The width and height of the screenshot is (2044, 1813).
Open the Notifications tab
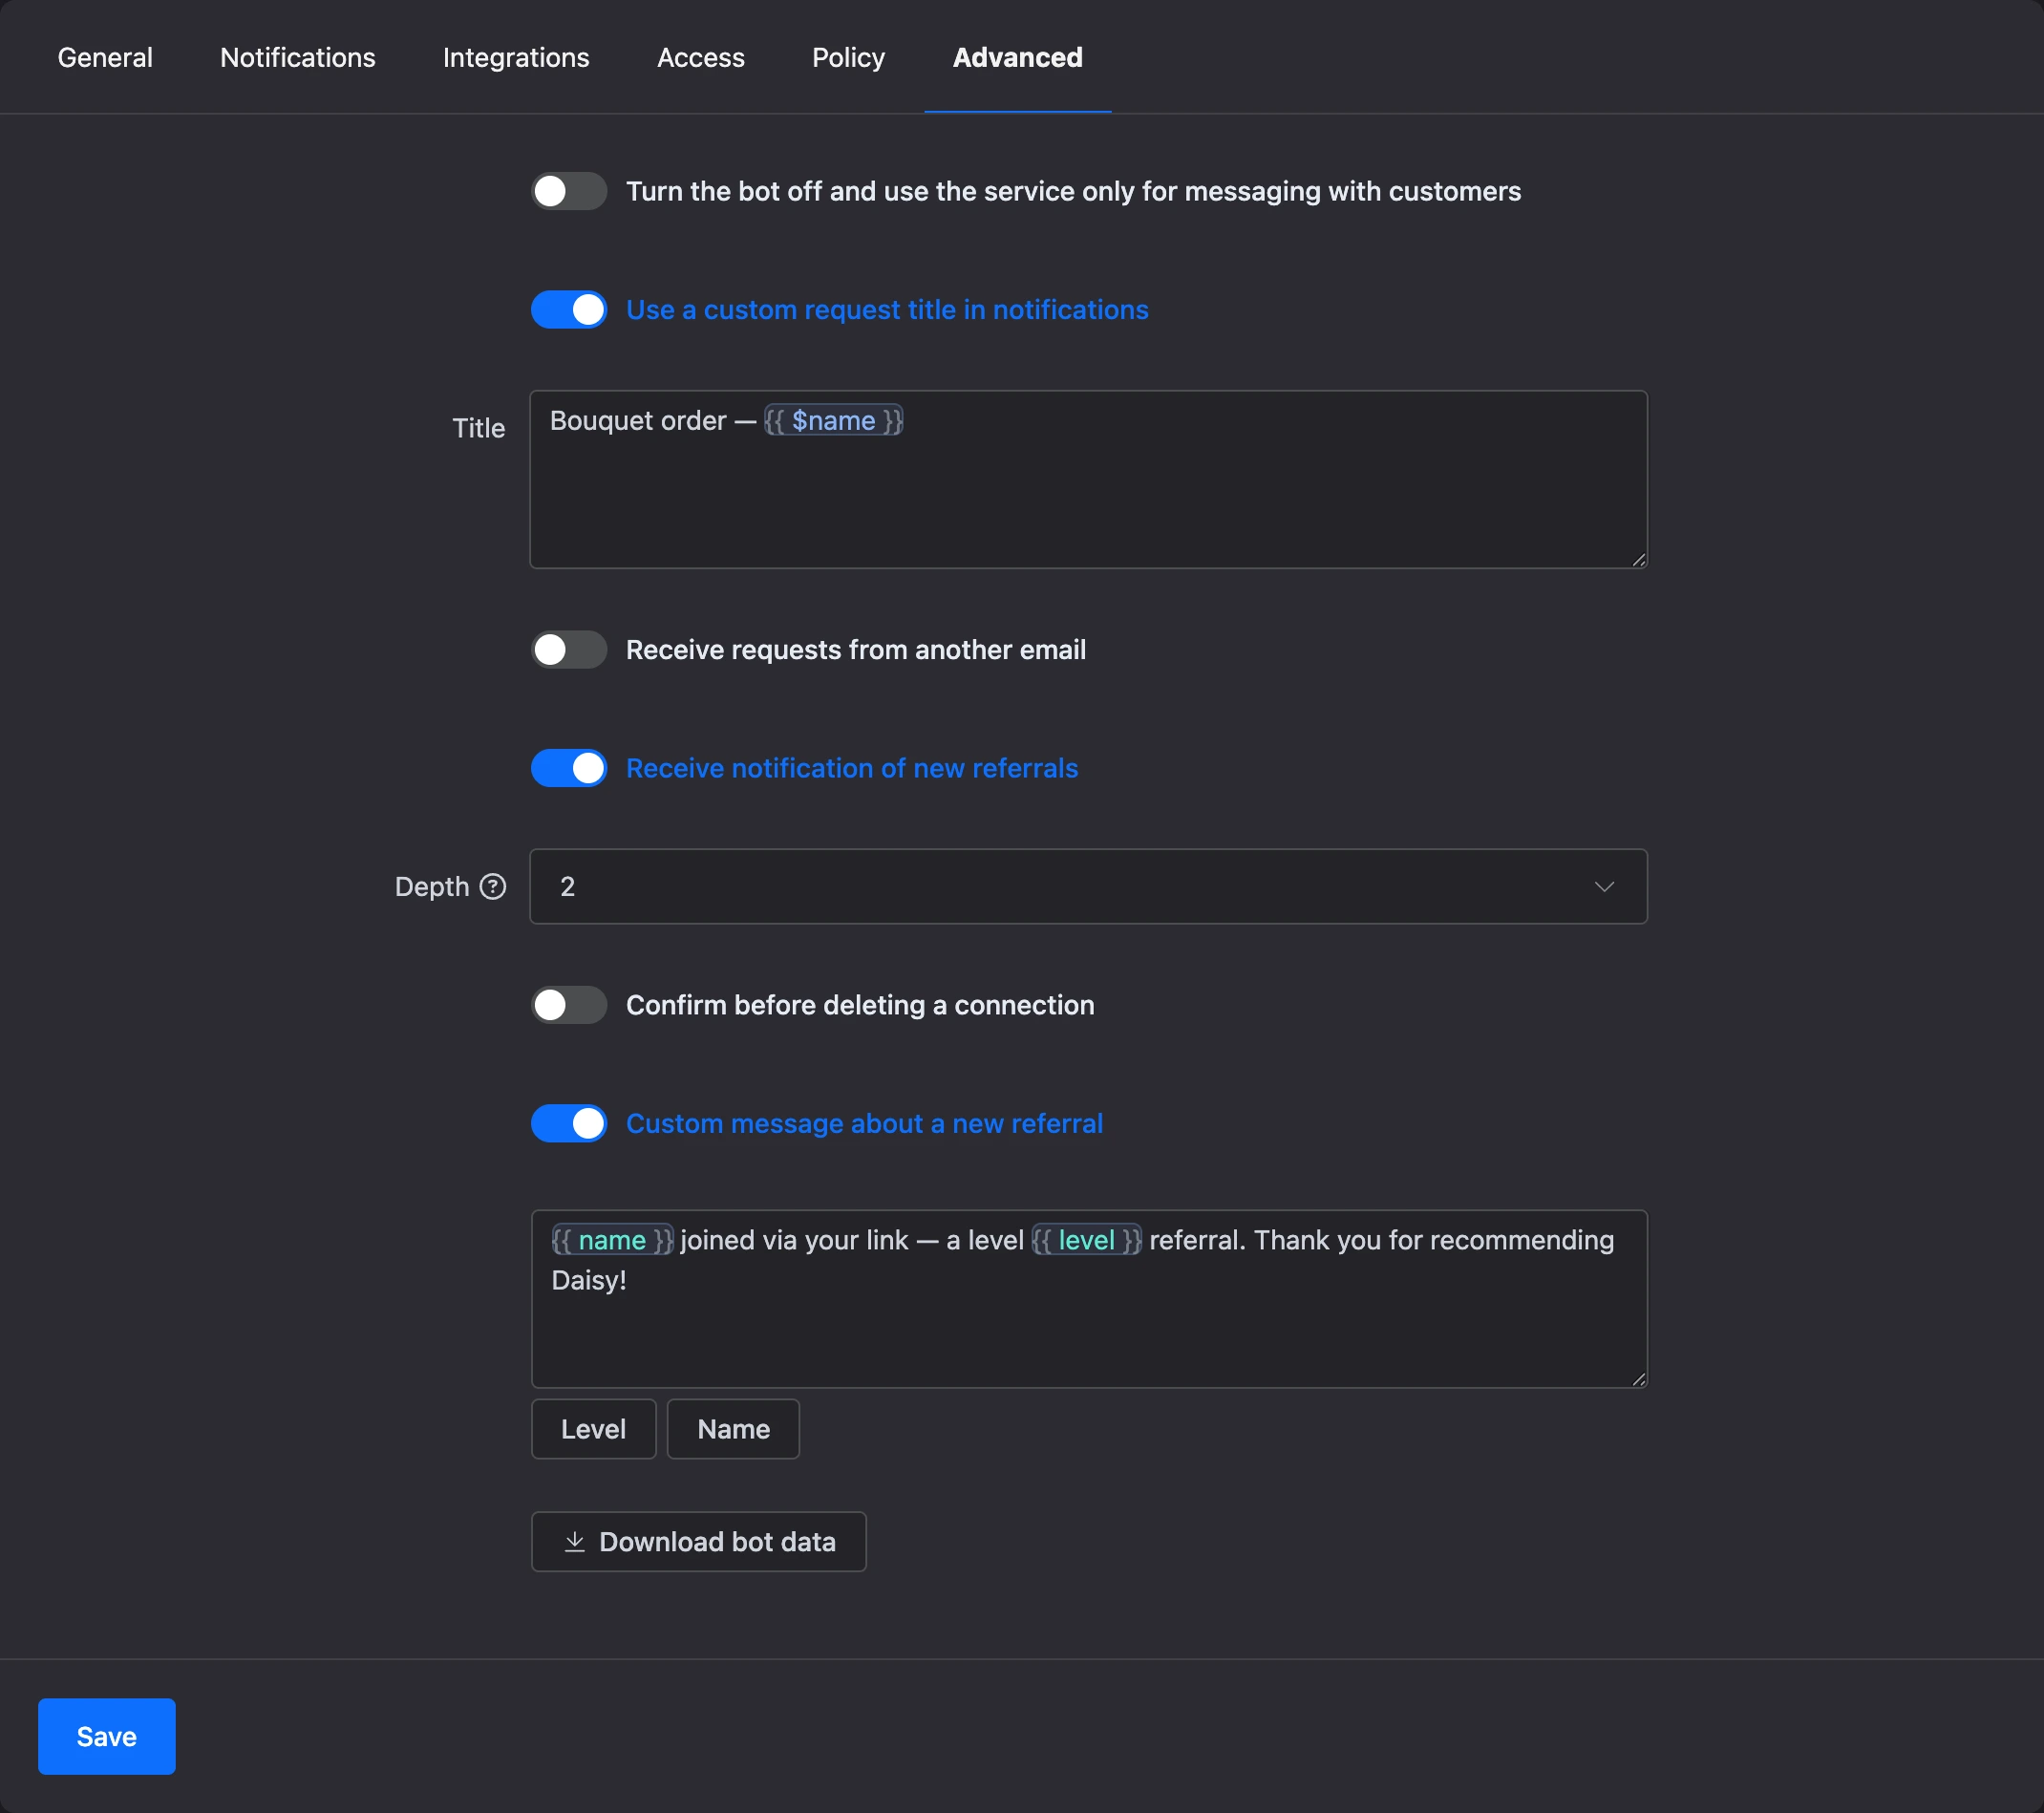[298, 58]
